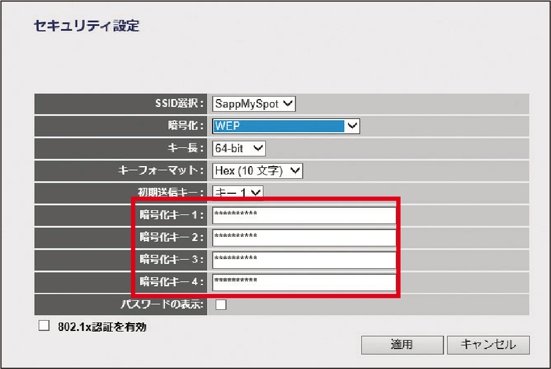Enable the パスワードの表示 checkbox

(221, 304)
